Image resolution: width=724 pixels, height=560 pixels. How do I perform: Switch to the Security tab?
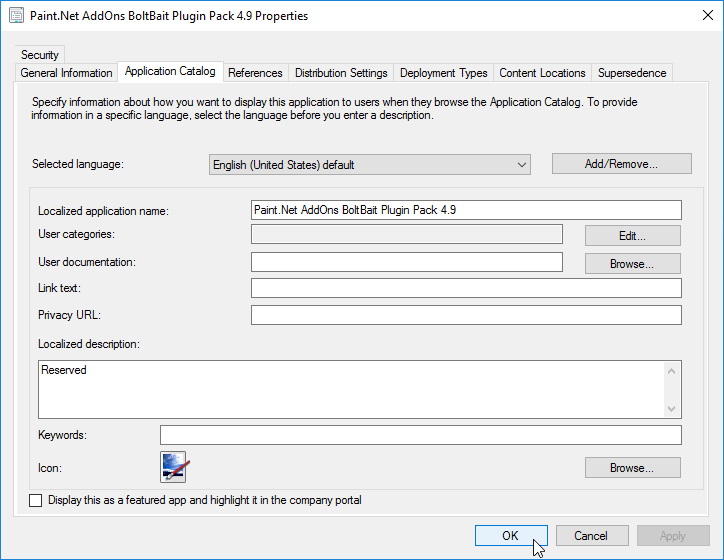pyautogui.click(x=40, y=55)
